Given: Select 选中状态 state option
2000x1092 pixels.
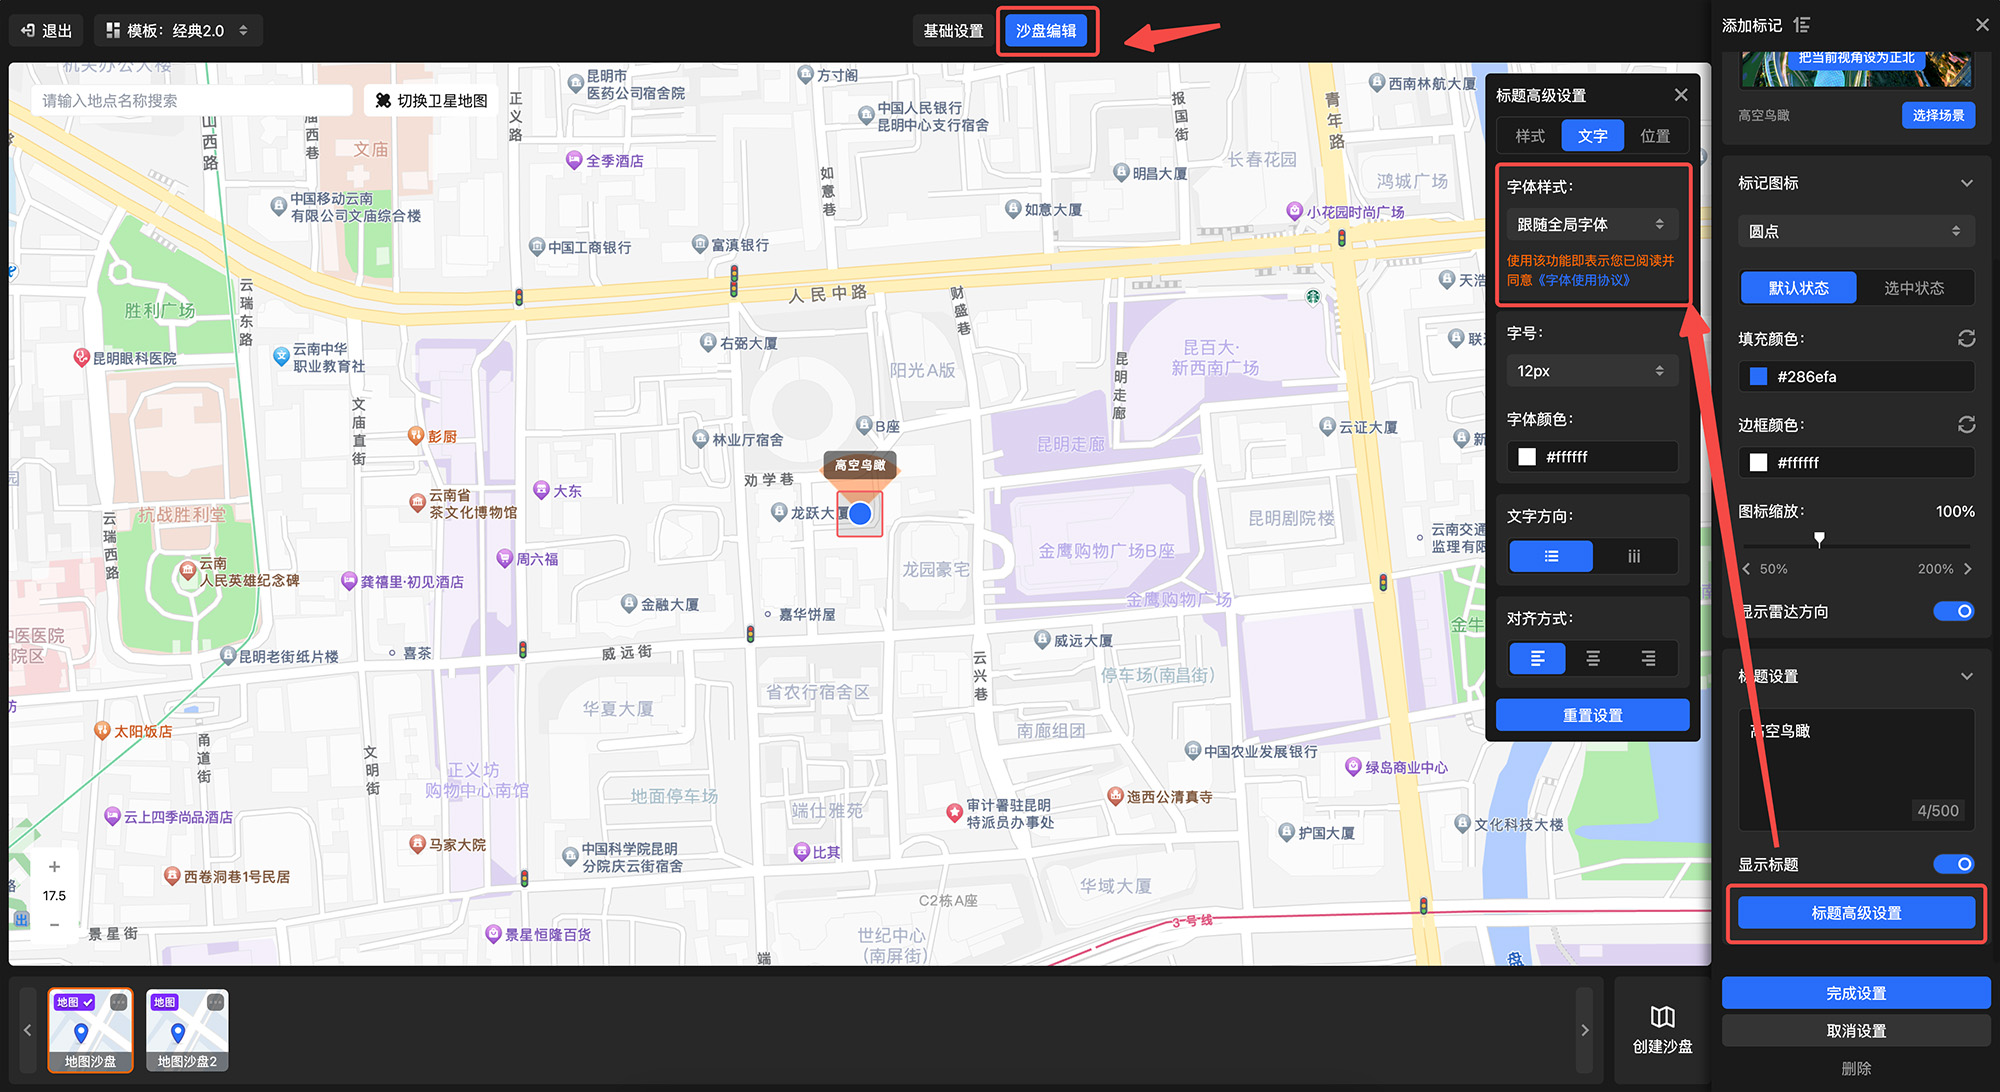Looking at the screenshot, I should click(1913, 288).
